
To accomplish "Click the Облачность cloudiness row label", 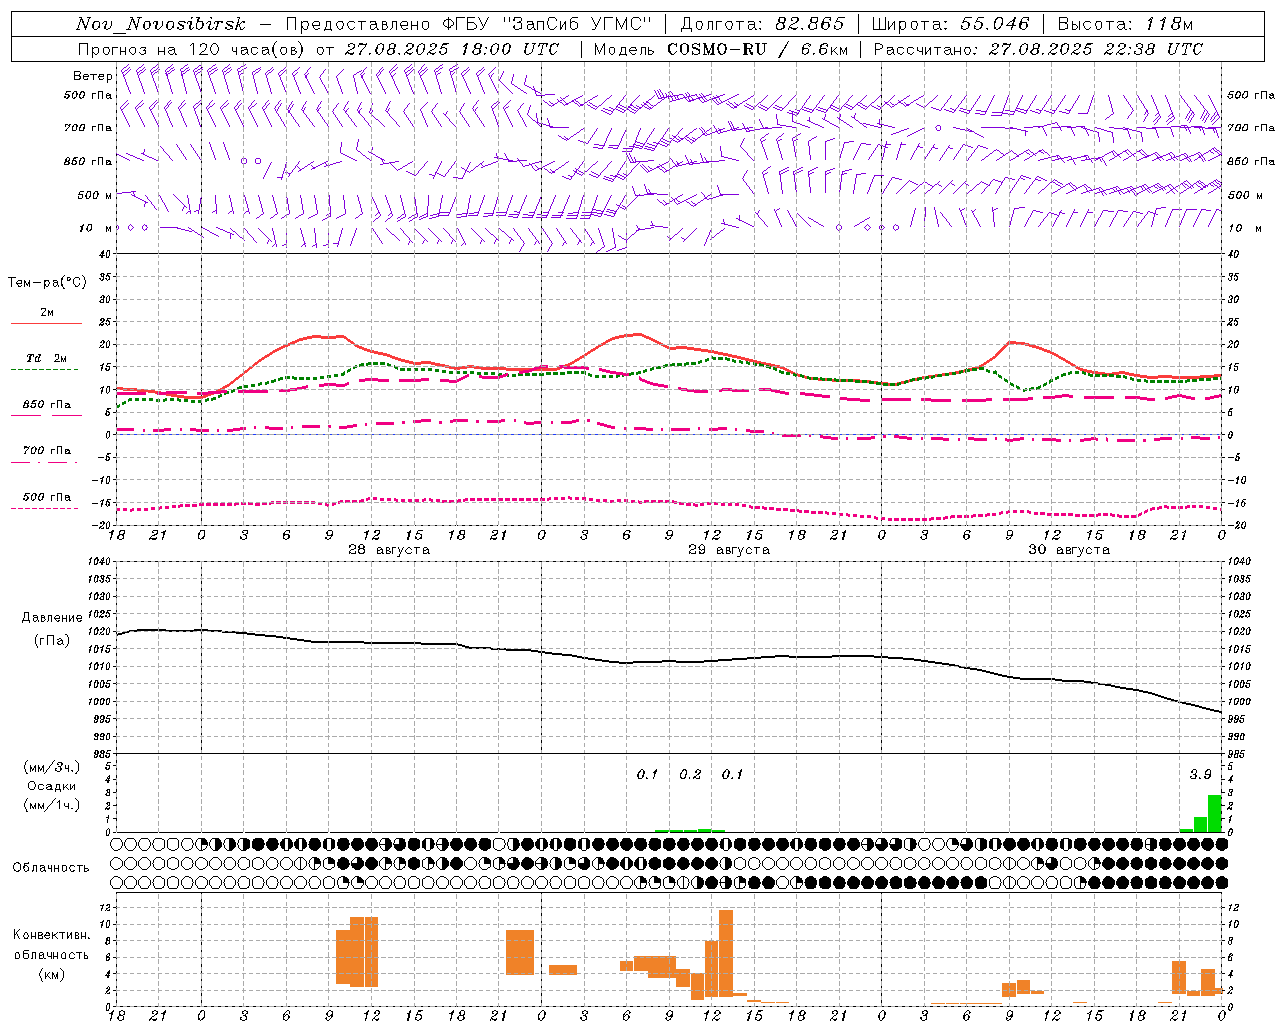I will (x=51, y=868).
